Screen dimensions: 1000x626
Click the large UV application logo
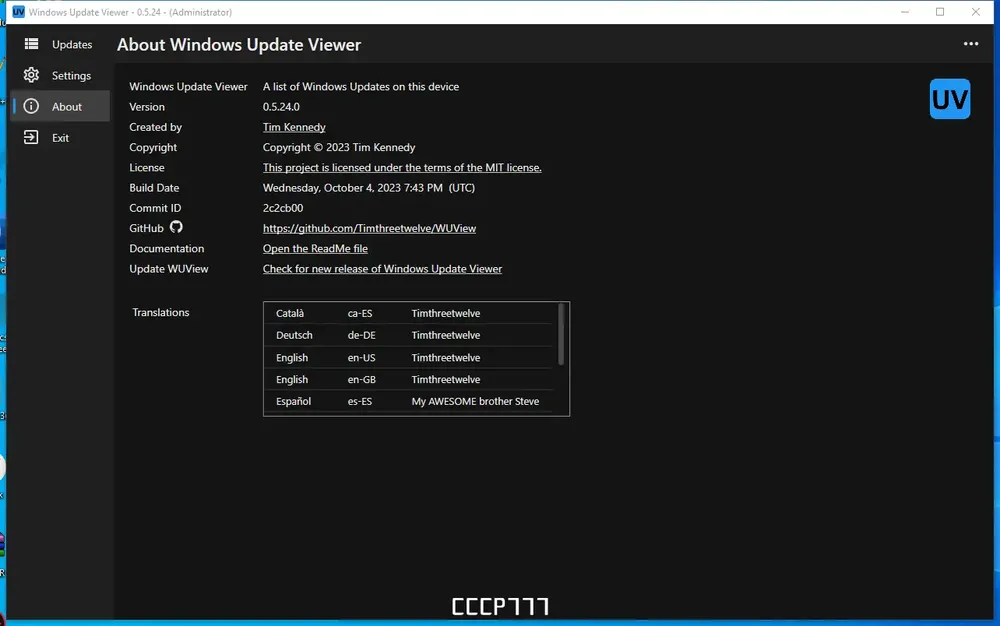coord(950,99)
